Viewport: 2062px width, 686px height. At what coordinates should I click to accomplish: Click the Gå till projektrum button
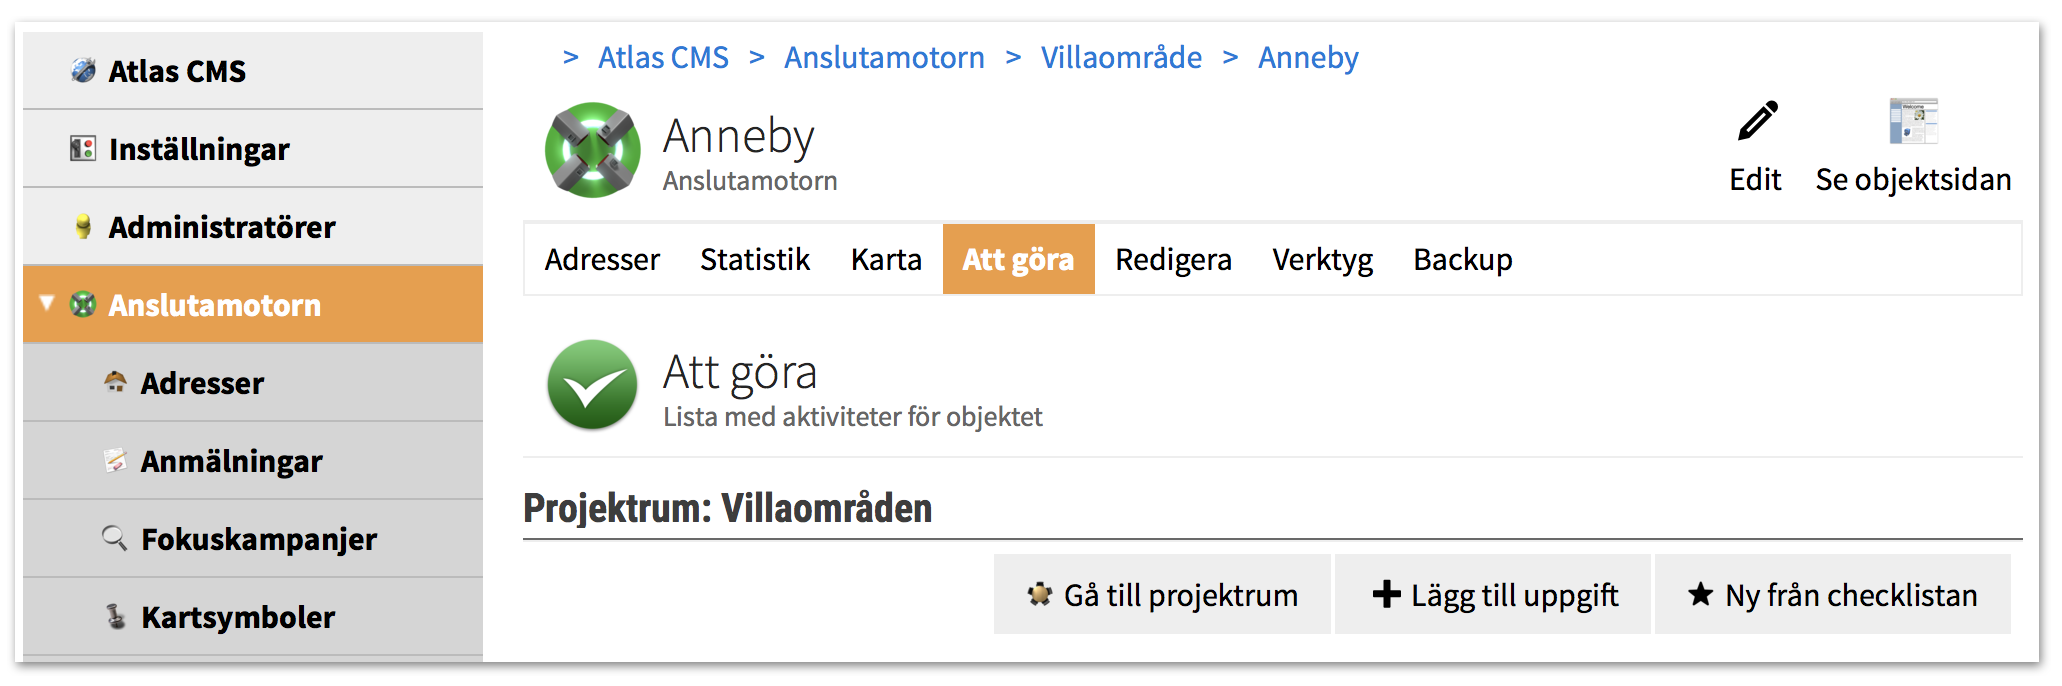[1162, 594]
